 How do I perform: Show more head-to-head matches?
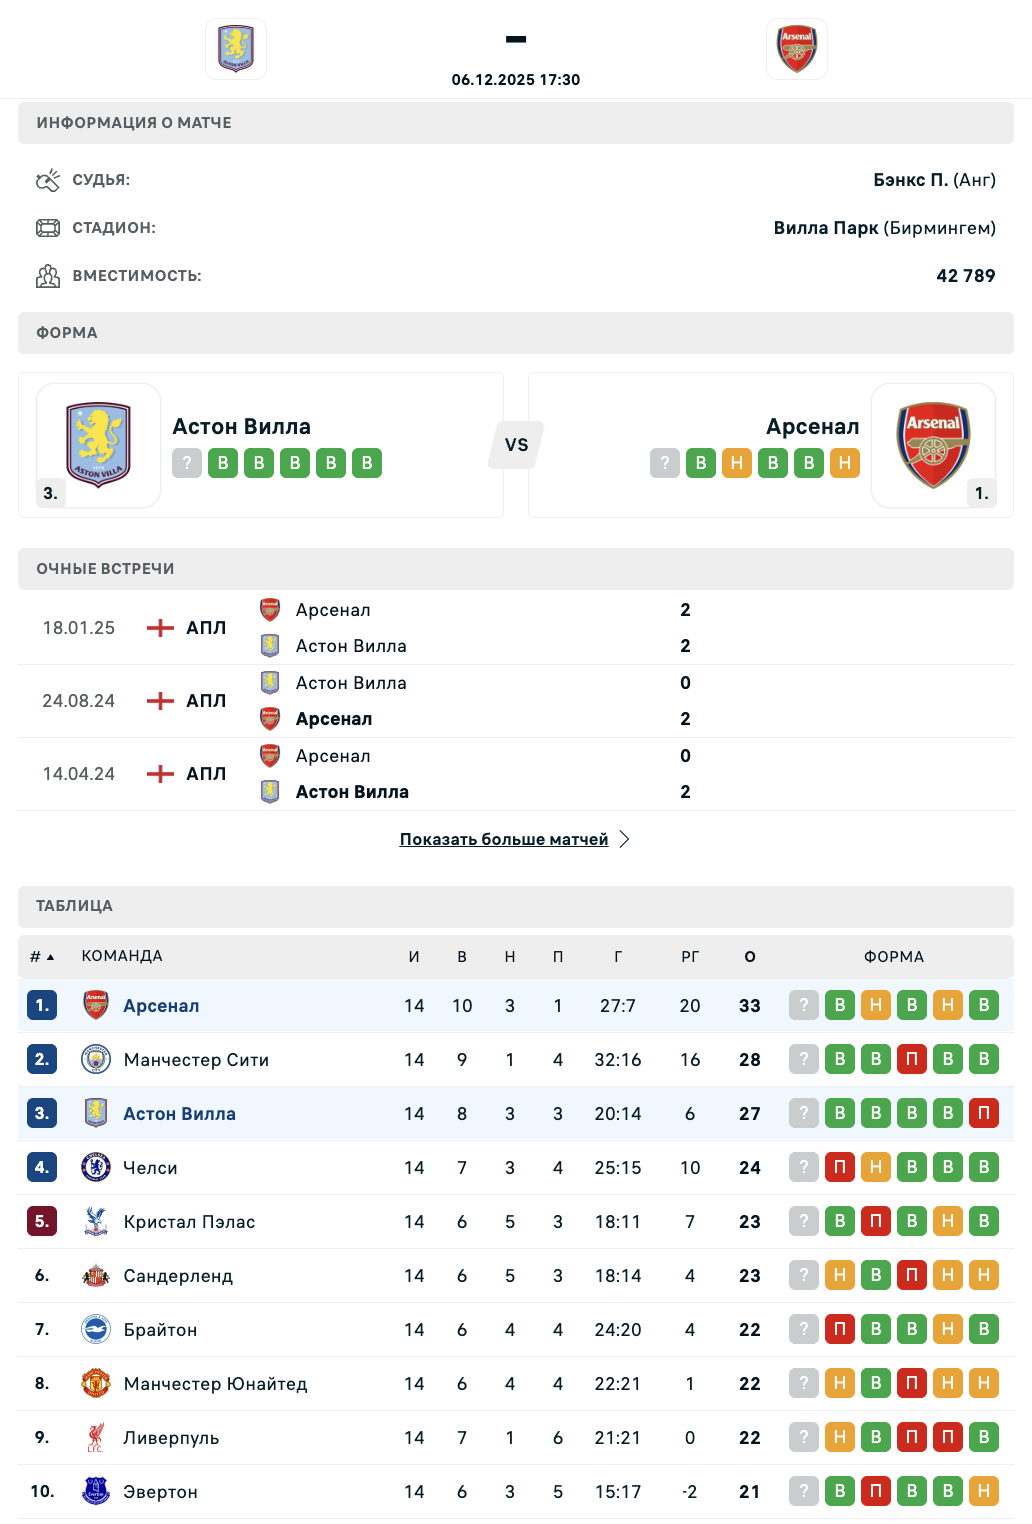[504, 839]
